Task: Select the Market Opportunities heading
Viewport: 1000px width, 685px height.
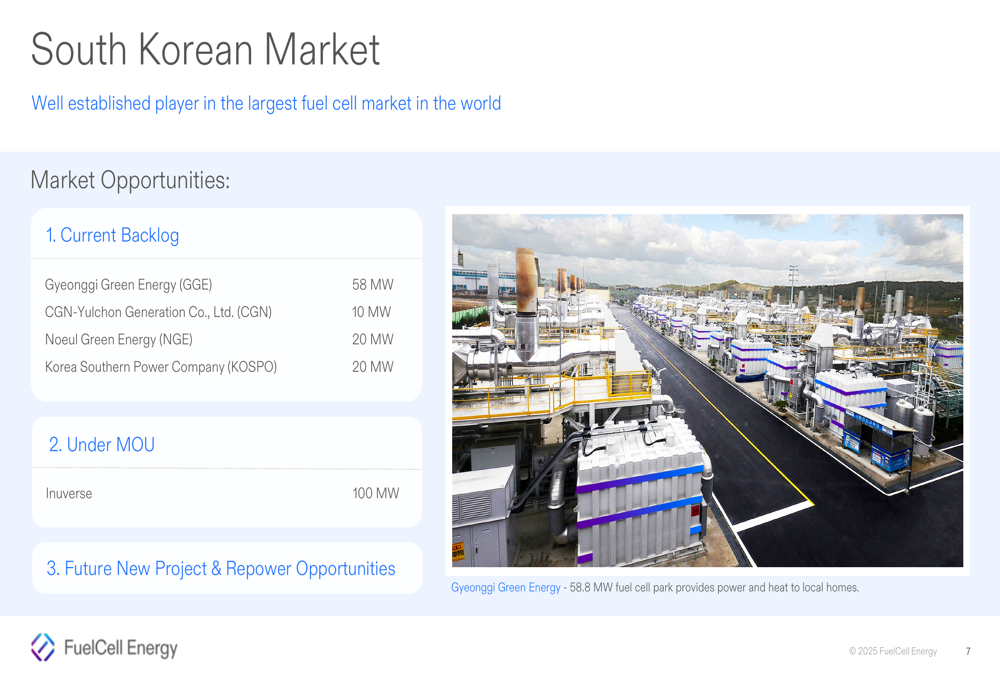Action: (x=130, y=180)
